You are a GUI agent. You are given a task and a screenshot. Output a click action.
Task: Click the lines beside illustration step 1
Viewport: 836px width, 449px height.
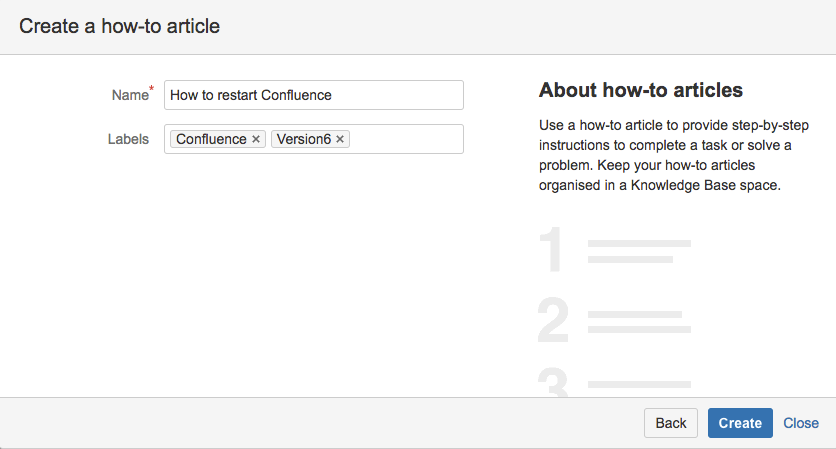[x=638, y=251]
